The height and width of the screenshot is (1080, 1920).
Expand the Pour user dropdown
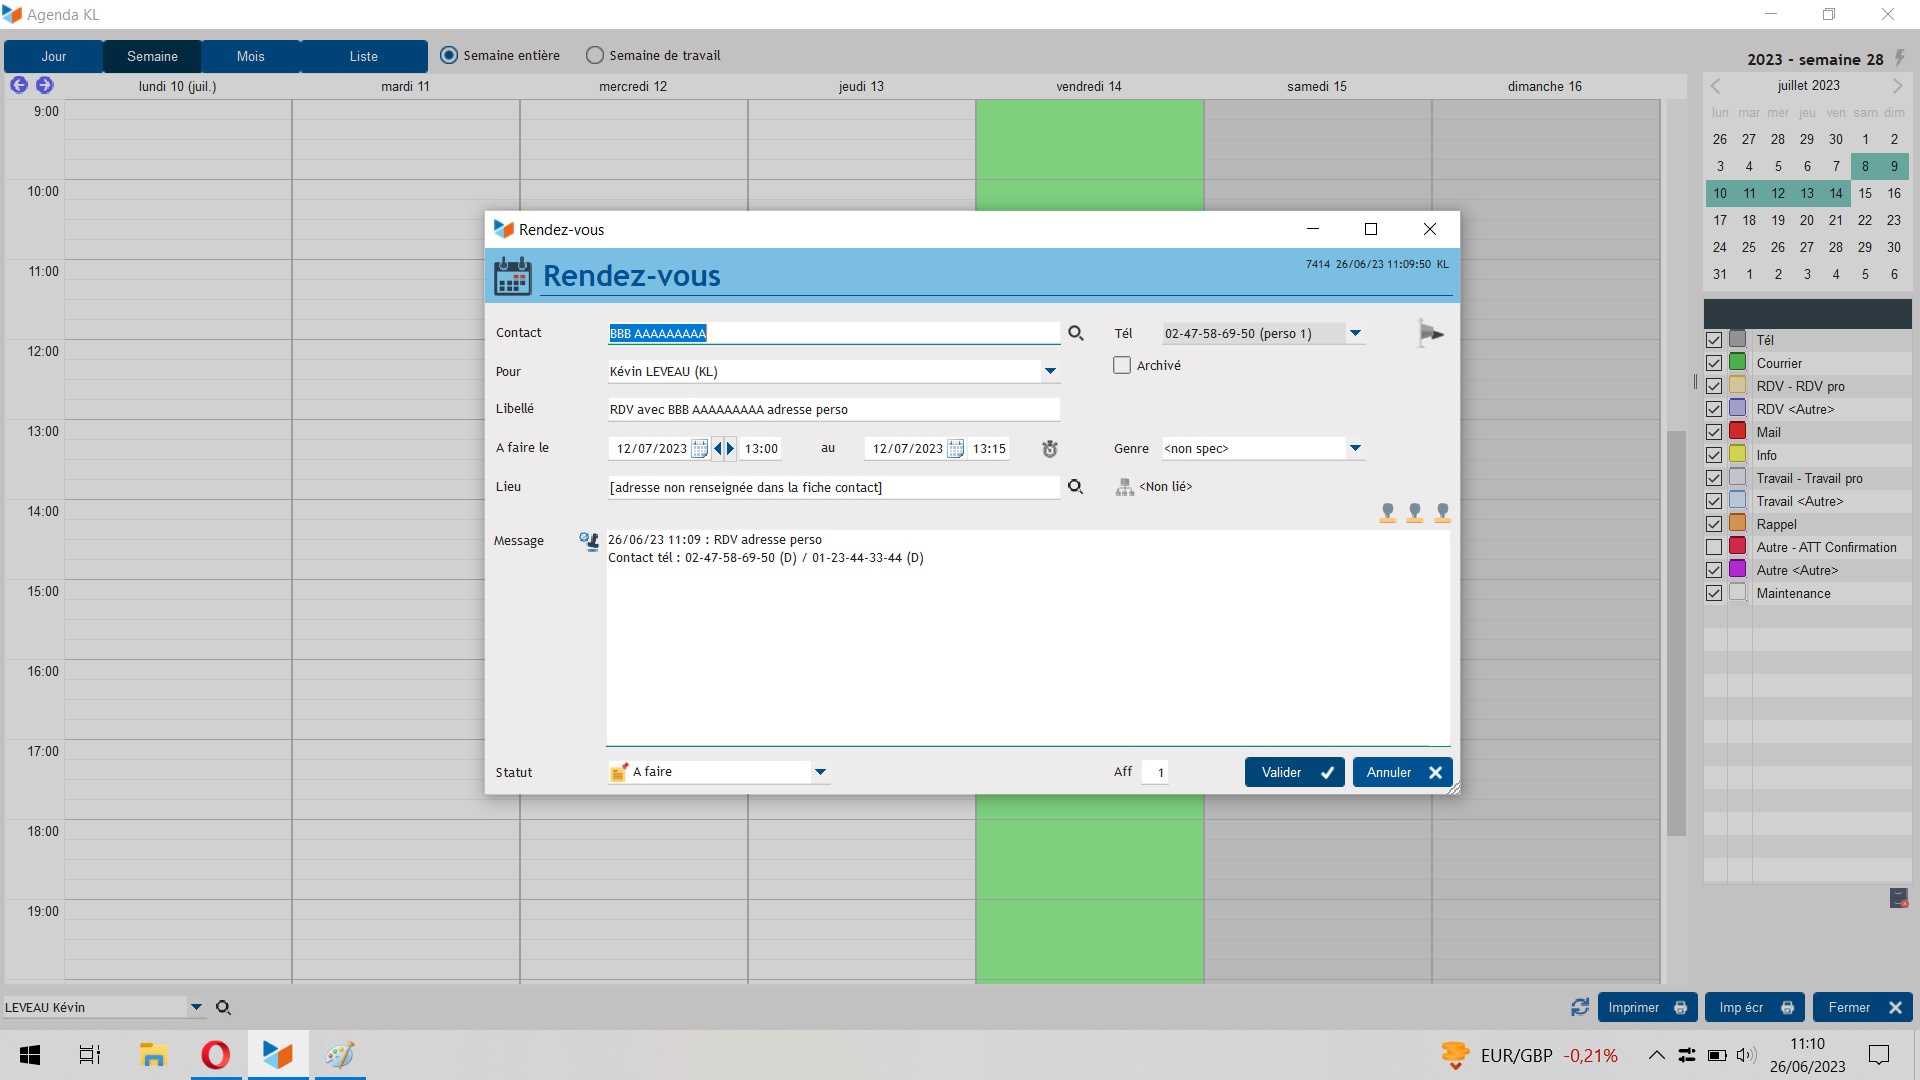[1050, 372]
